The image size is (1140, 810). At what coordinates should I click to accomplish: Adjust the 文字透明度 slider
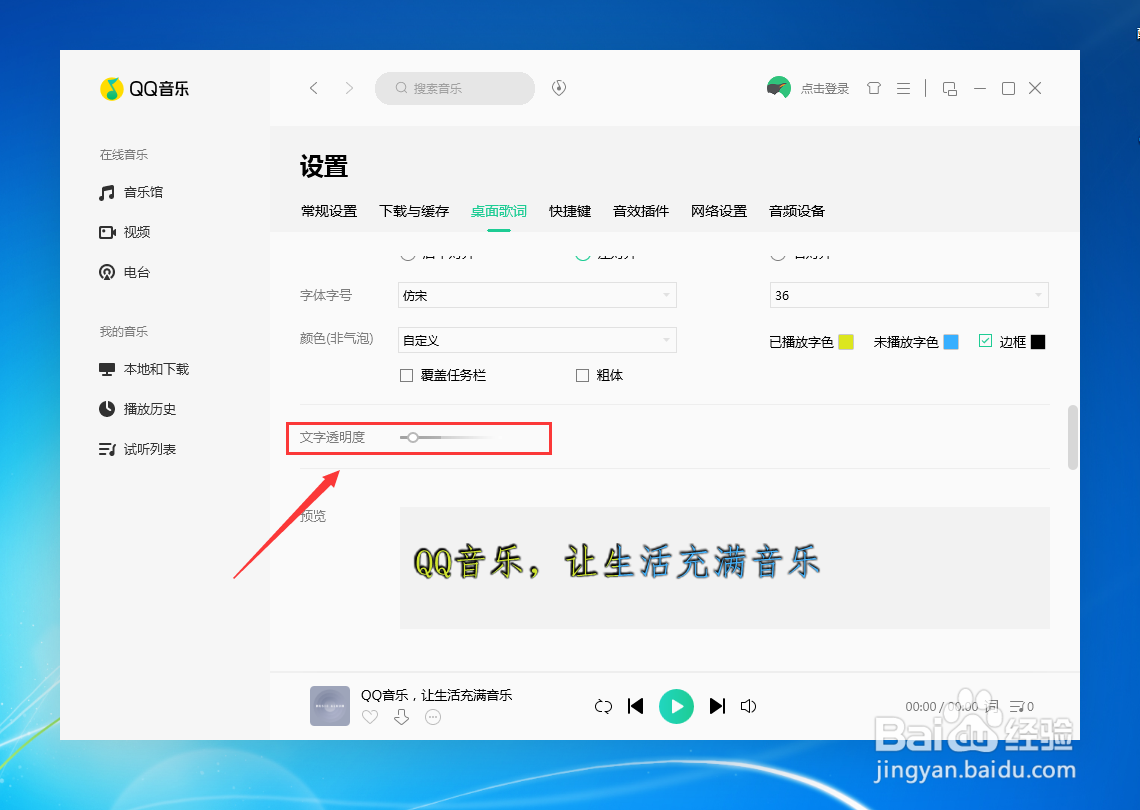[x=412, y=437]
